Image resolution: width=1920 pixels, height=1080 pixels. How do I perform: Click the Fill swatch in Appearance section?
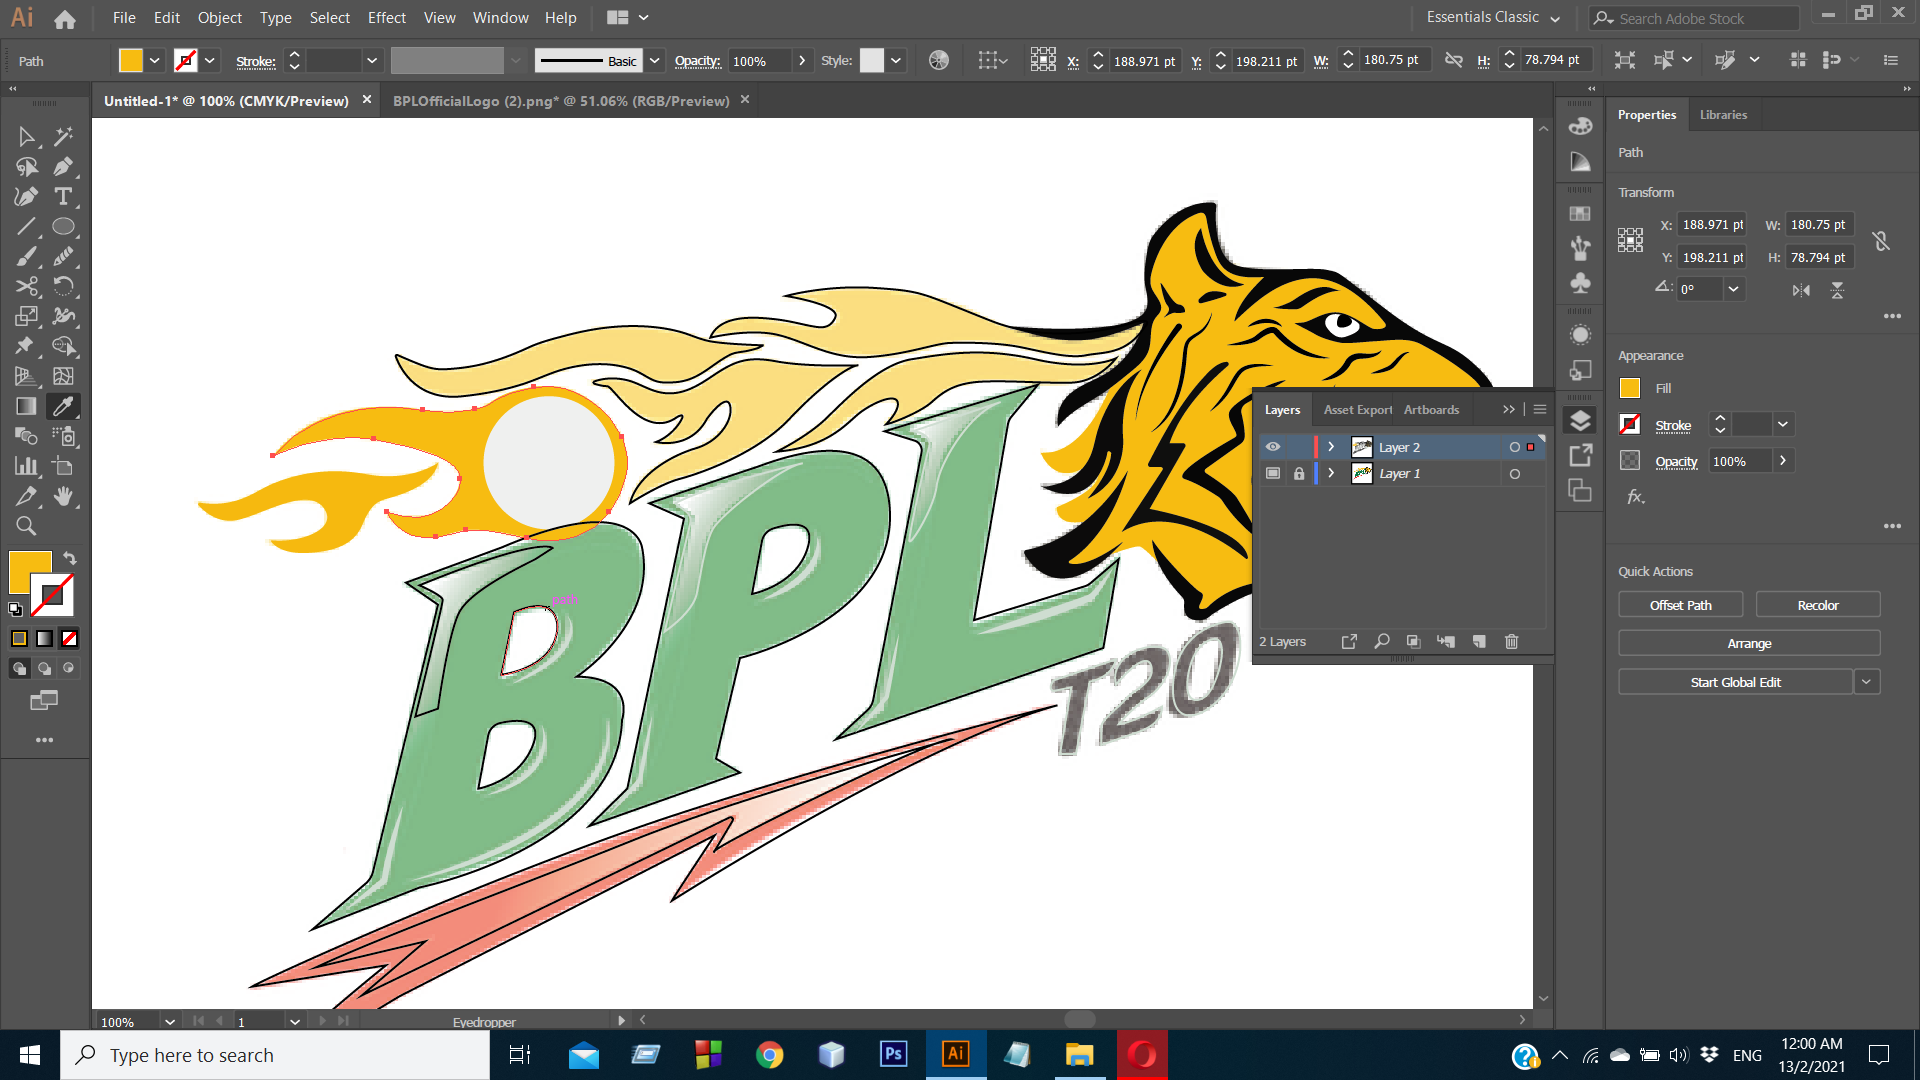[1630, 389]
